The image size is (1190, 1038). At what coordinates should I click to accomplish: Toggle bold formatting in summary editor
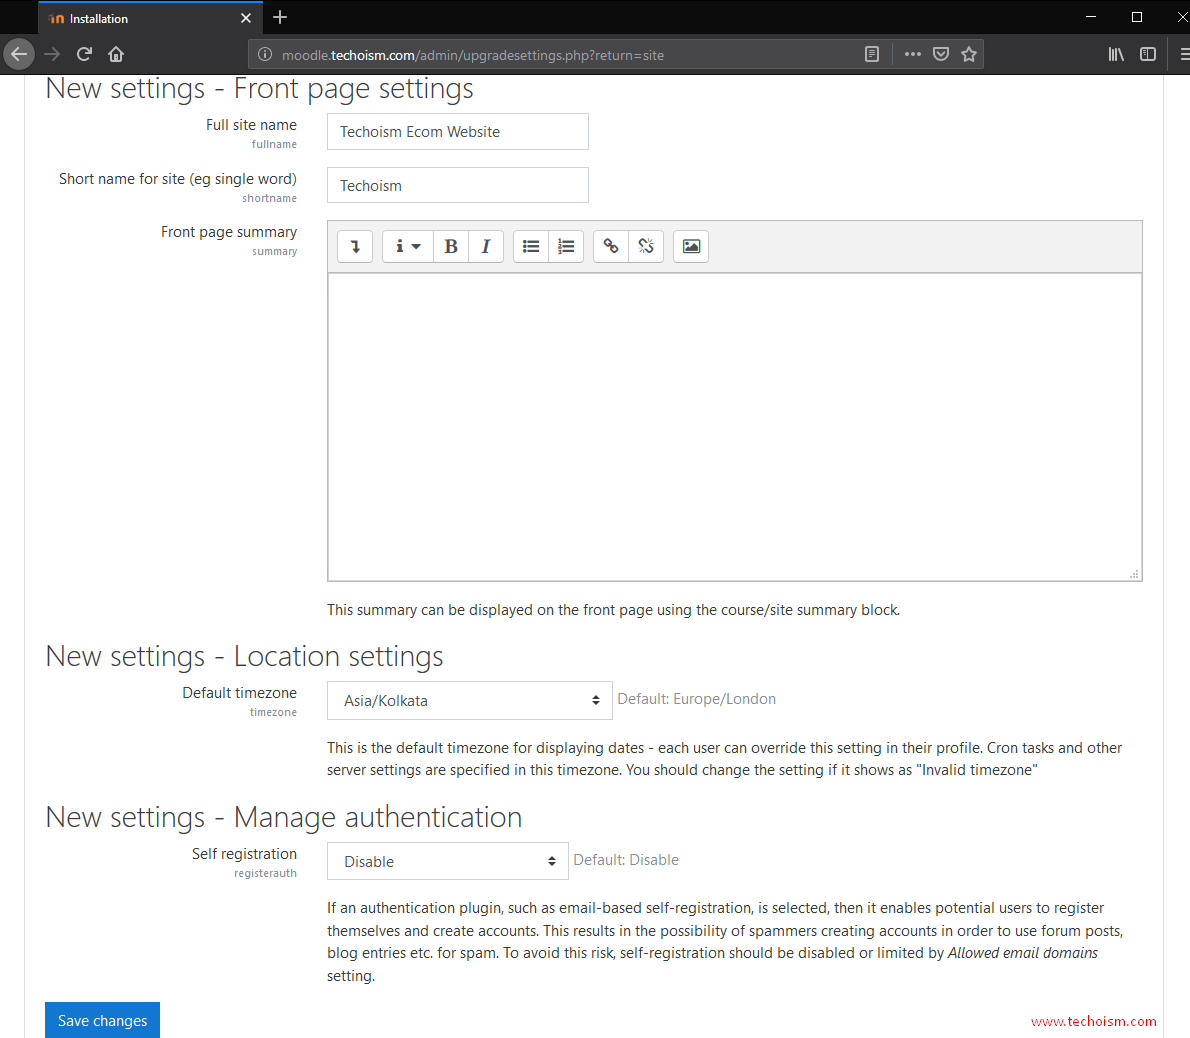coord(451,246)
